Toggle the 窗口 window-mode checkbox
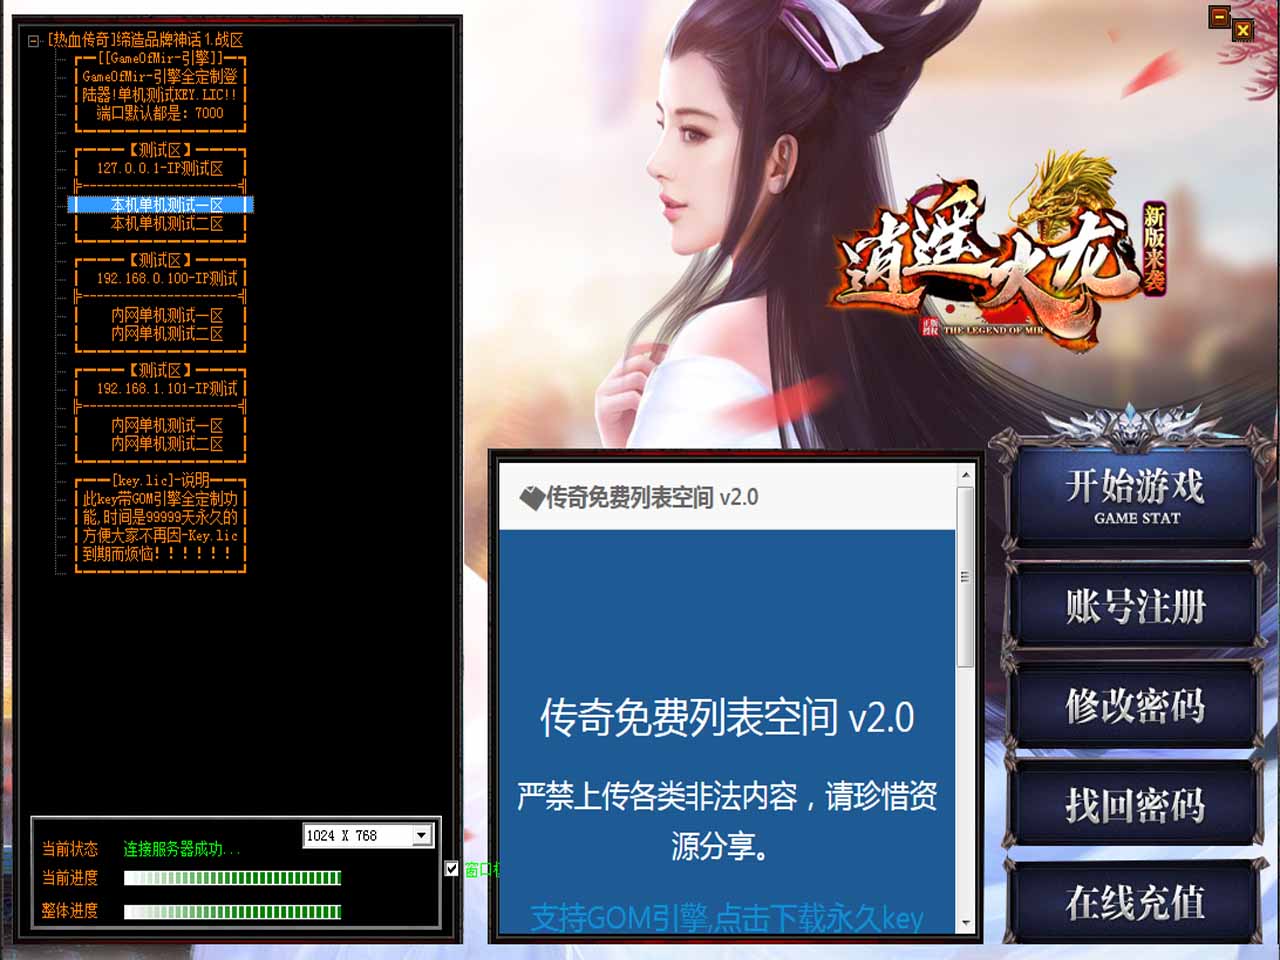The image size is (1280, 960). point(452,869)
